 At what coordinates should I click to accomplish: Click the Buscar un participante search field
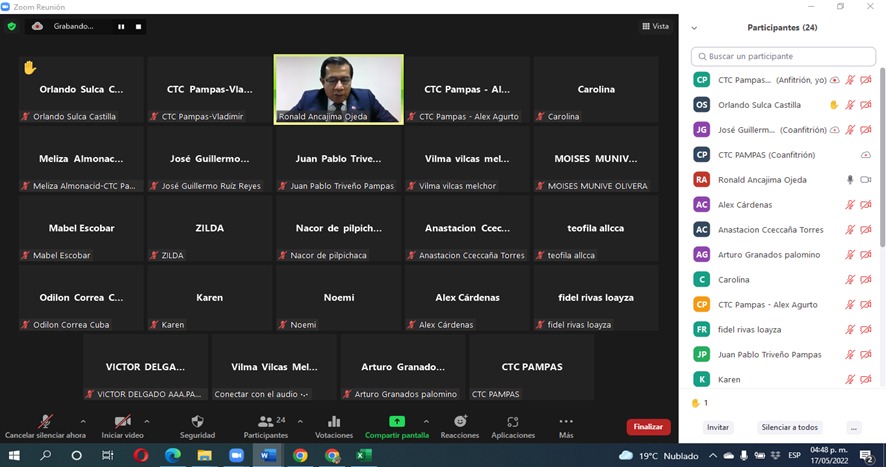[x=784, y=57]
